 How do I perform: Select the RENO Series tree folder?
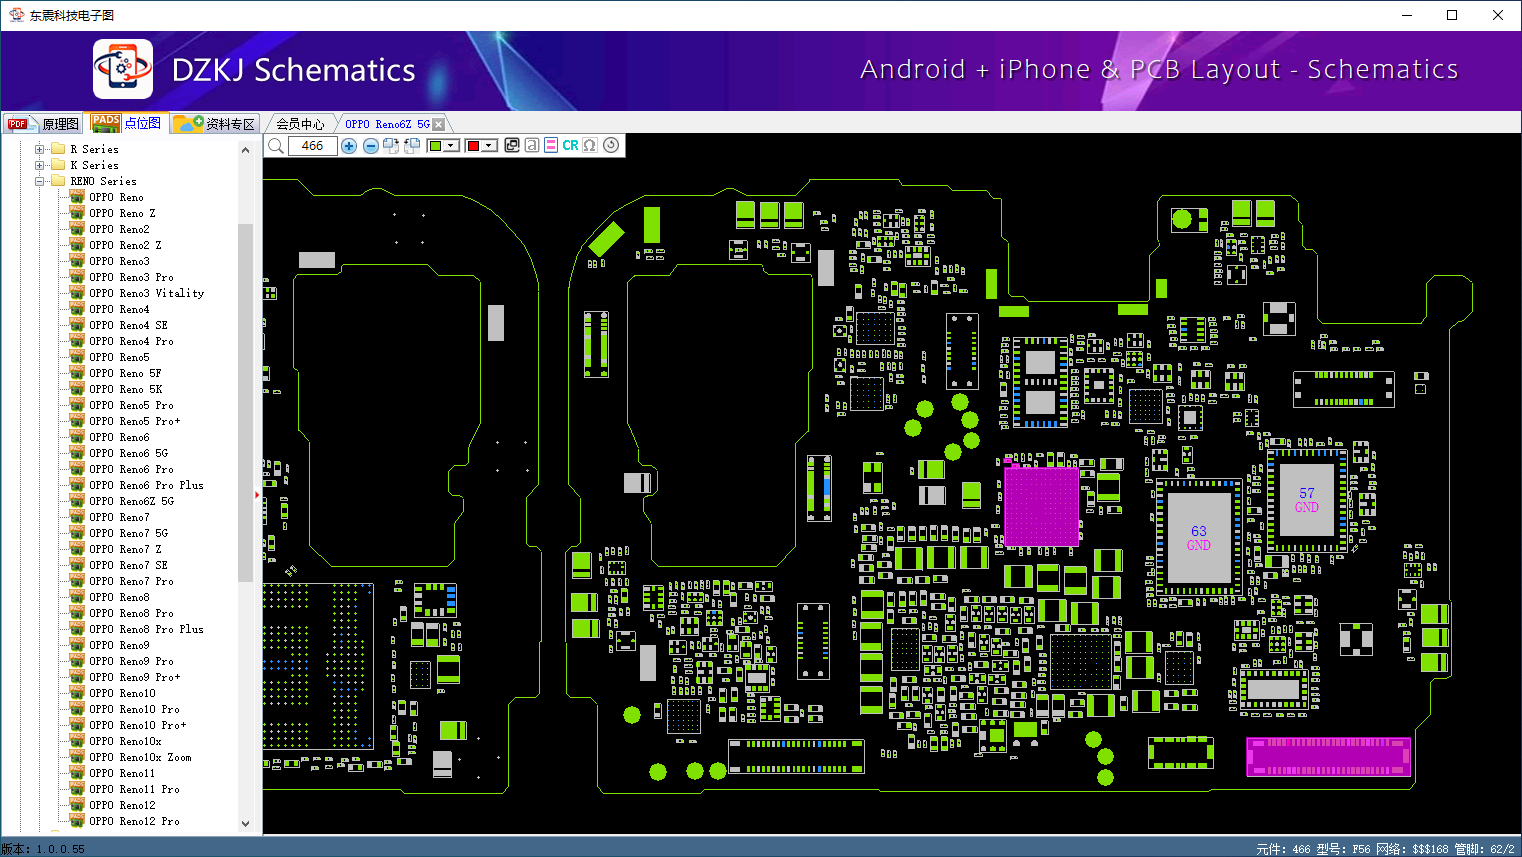[103, 181]
